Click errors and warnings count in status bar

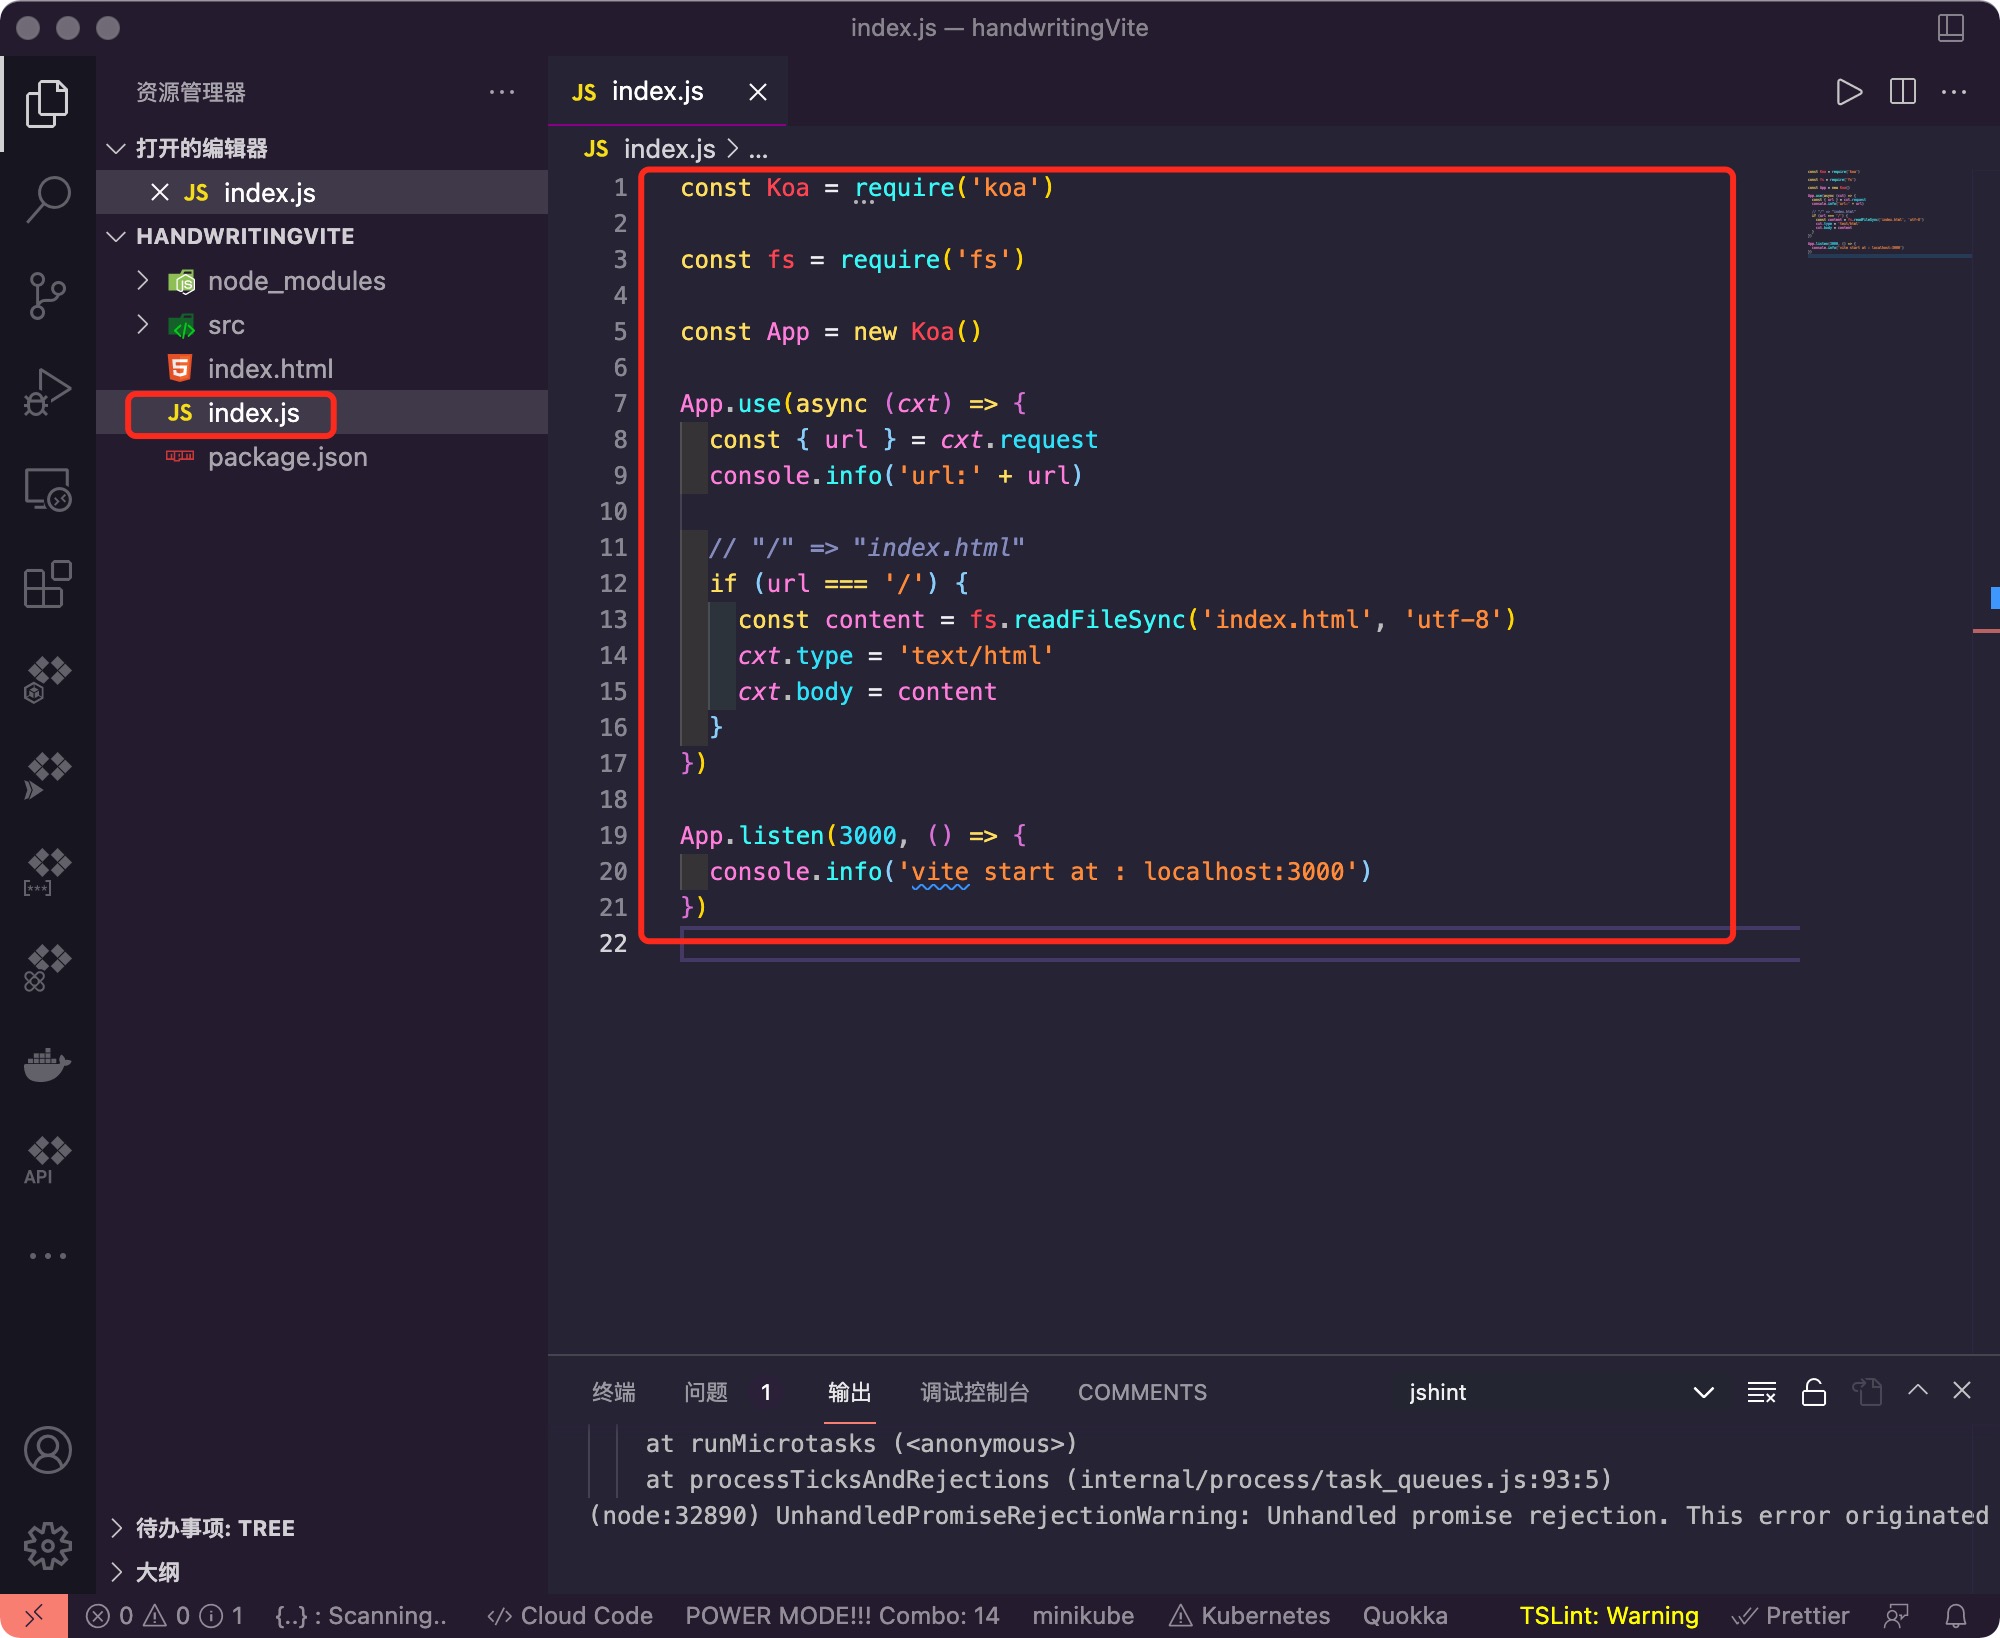pyautogui.click(x=165, y=1616)
